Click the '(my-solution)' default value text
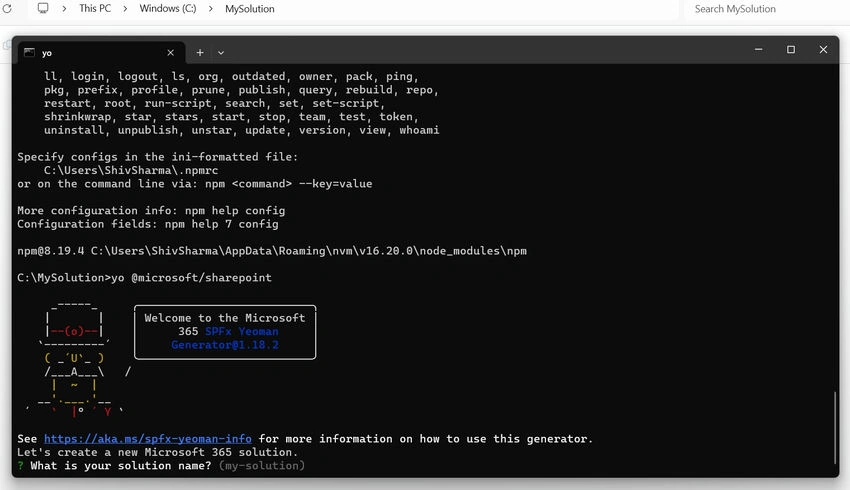This screenshot has height=490, width=850. pos(262,466)
